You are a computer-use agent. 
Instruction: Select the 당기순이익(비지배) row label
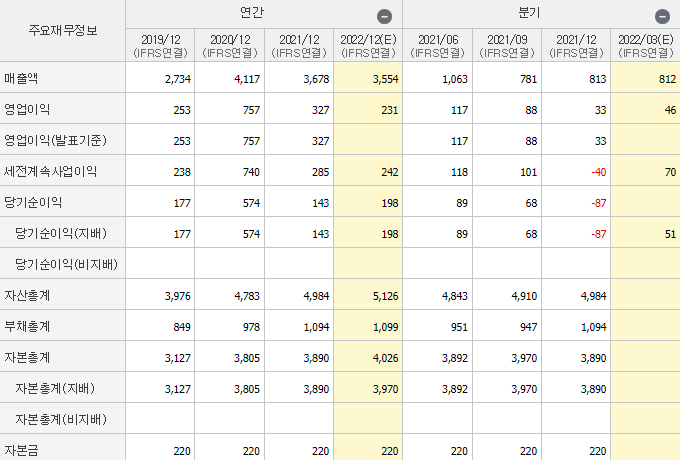(x=66, y=264)
